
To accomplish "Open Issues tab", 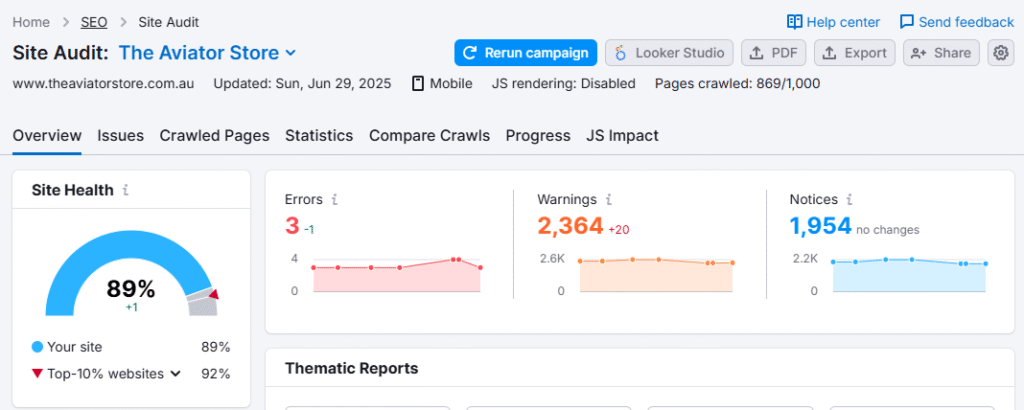I will pyautogui.click(x=121, y=136).
